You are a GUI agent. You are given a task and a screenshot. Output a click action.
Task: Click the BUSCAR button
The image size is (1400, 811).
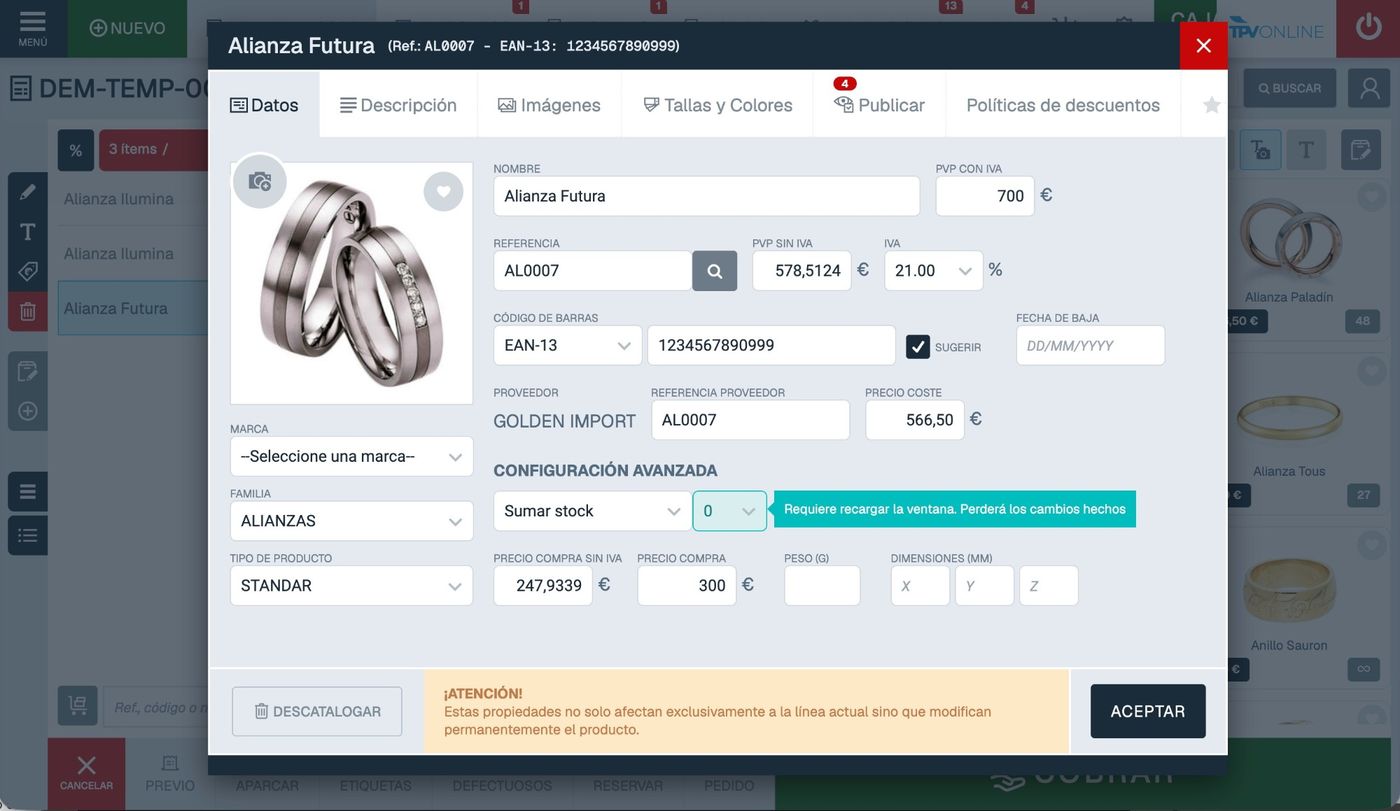click(1290, 88)
